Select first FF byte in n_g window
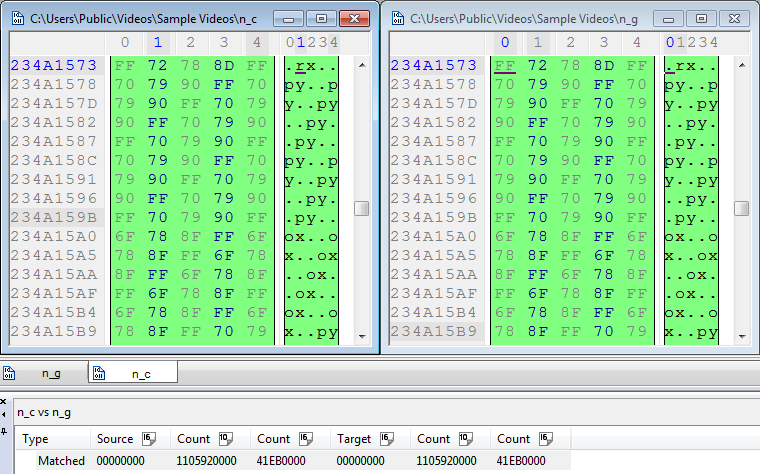 [x=505, y=65]
